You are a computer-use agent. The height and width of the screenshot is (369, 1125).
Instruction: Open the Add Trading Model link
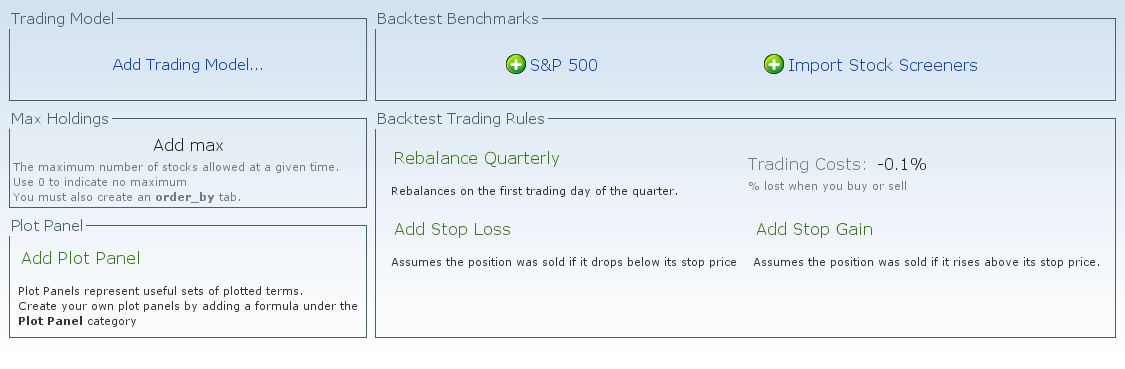coord(188,65)
